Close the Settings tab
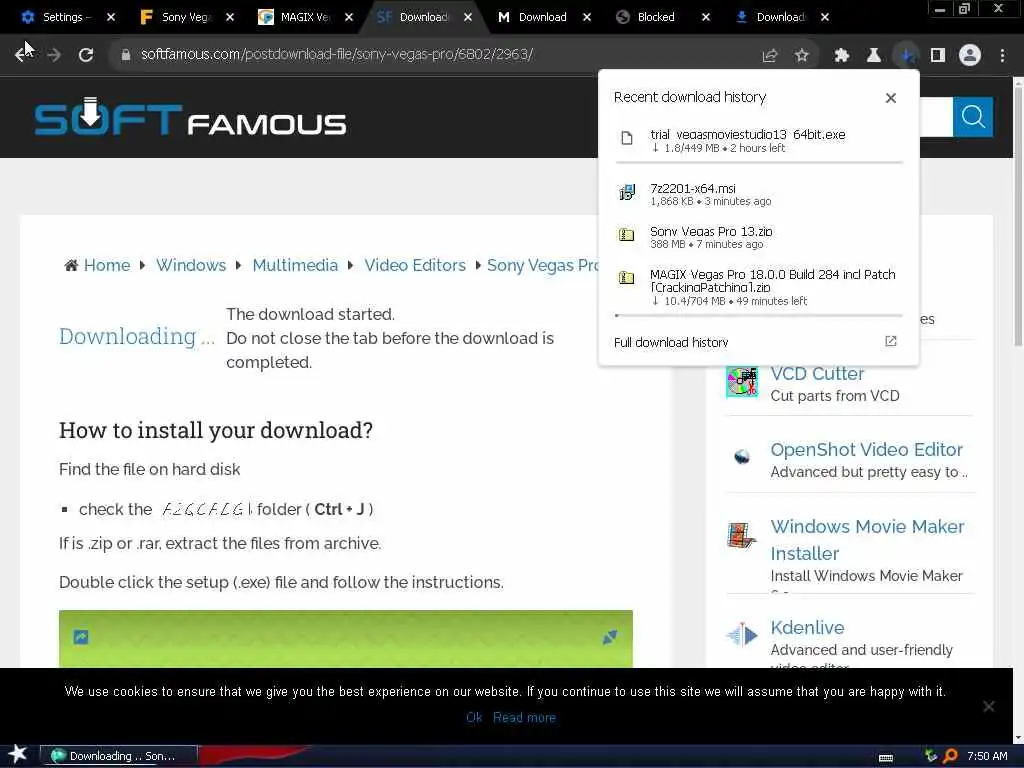The width and height of the screenshot is (1024, 768). coord(111,17)
